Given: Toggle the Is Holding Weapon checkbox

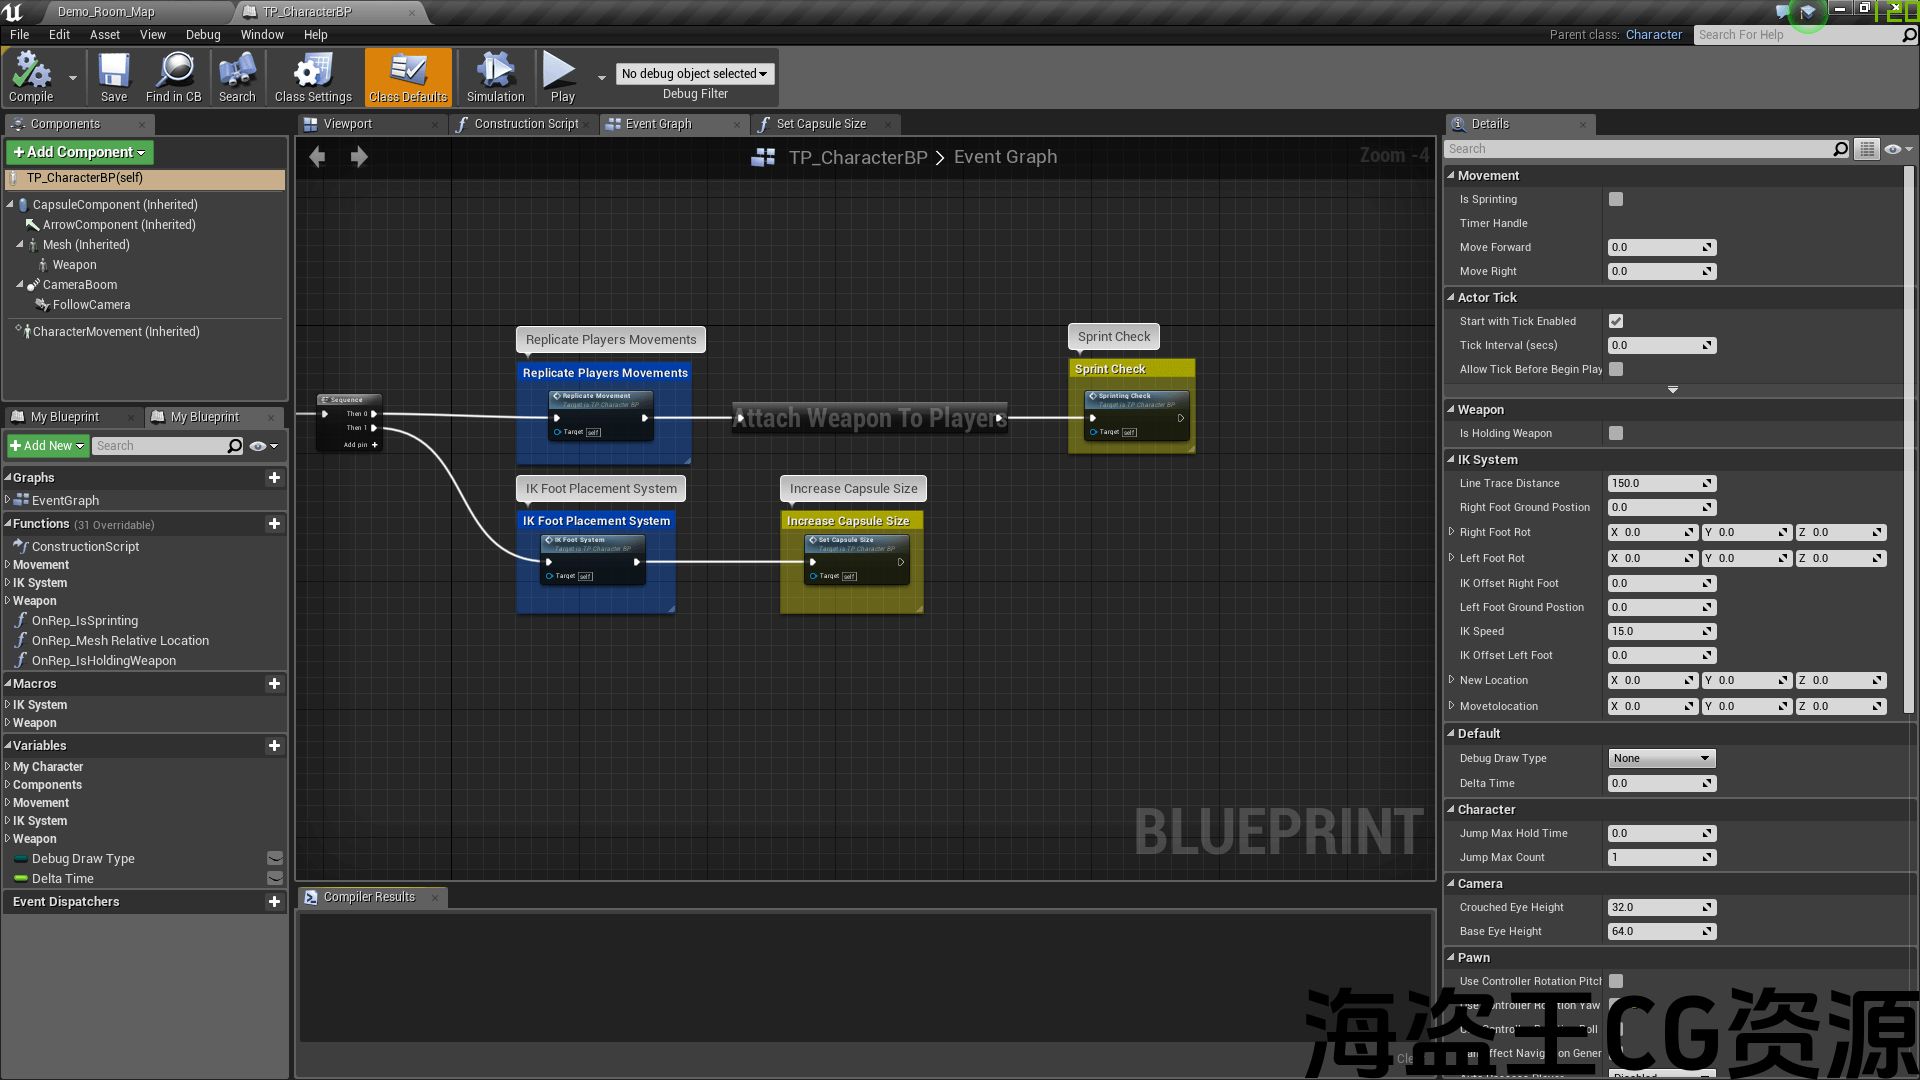Looking at the screenshot, I should (1616, 433).
